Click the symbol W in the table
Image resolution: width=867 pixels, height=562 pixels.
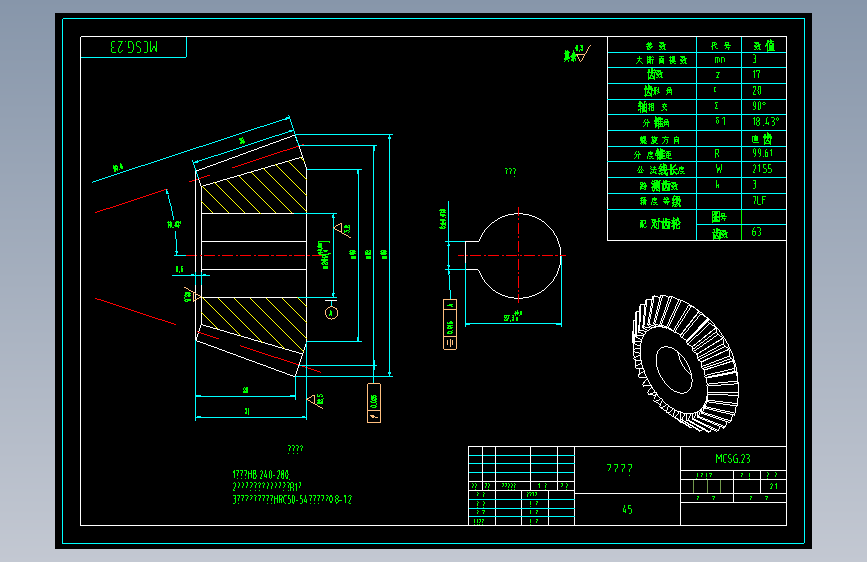click(718, 169)
